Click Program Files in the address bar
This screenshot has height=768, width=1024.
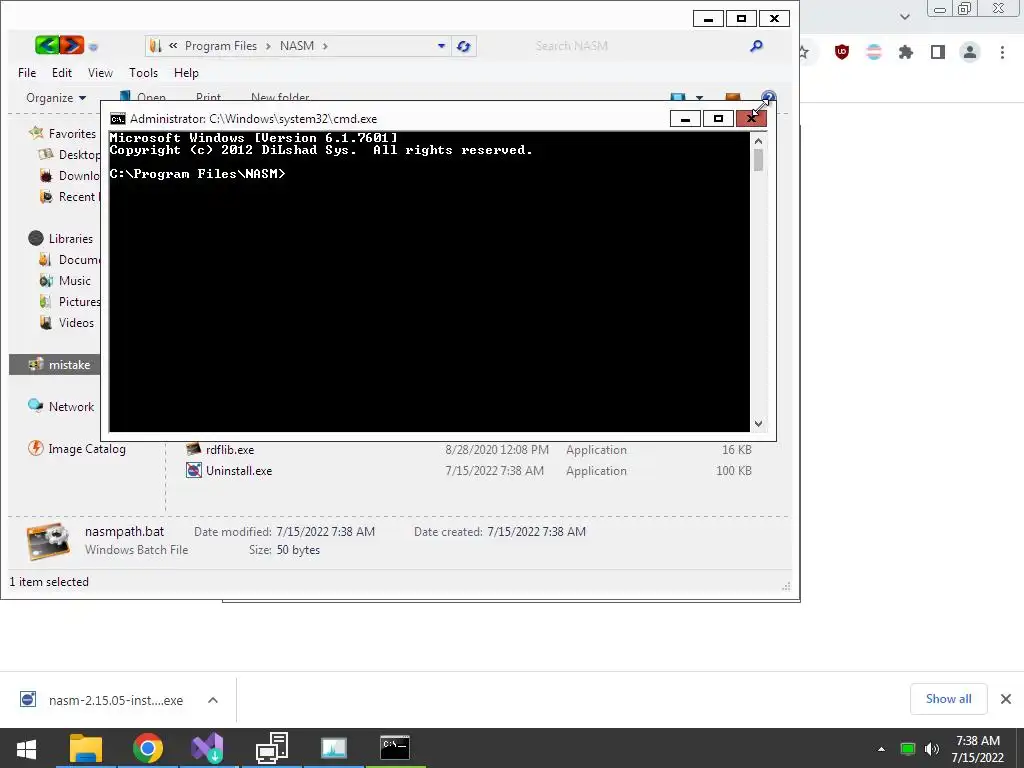(x=221, y=46)
